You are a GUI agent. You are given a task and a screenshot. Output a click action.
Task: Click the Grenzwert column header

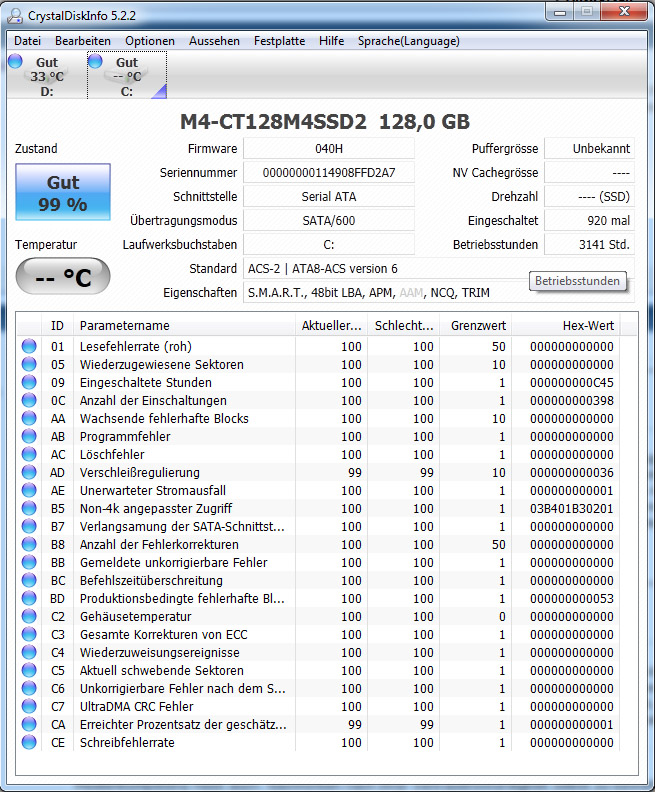click(x=476, y=325)
